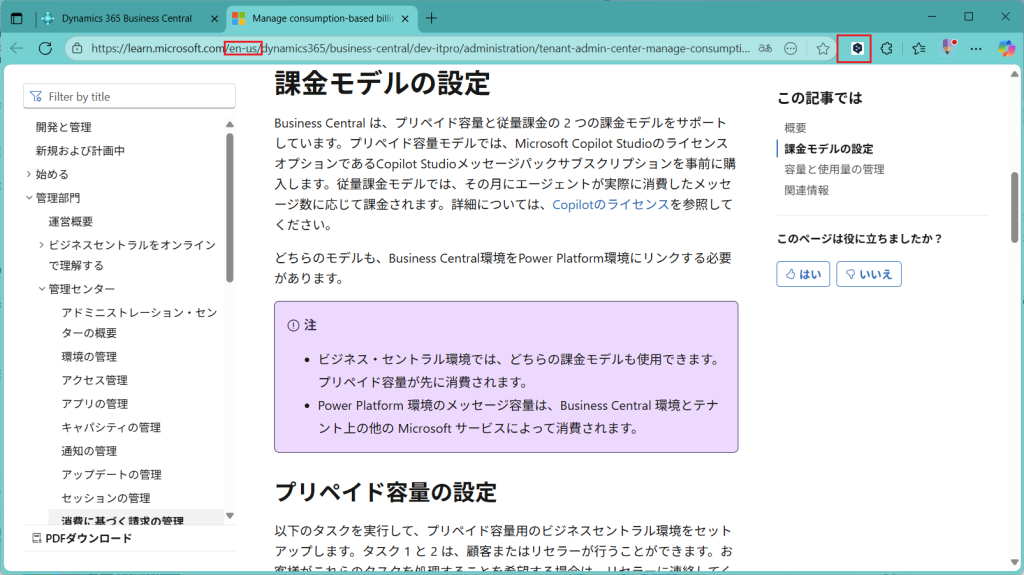Focus the Filter by title field
This screenshot has height=575, width=1024.
point(129,97)
